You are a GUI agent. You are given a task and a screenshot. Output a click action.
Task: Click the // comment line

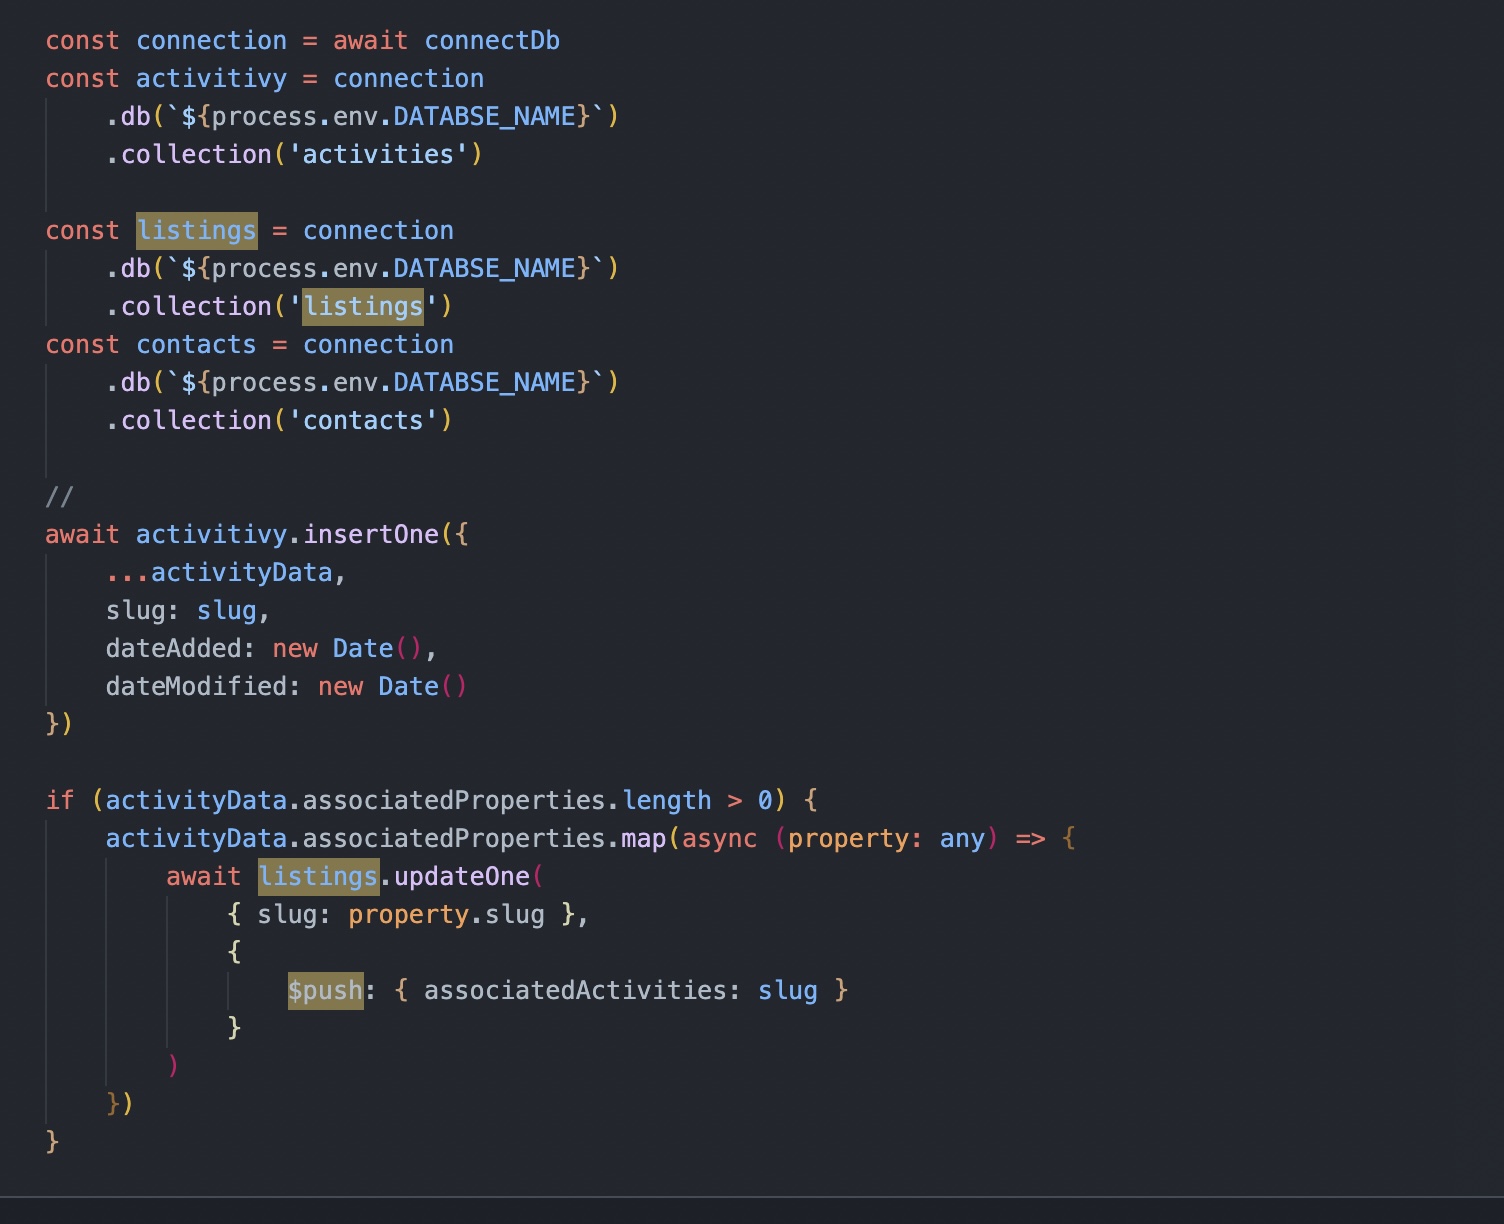click(59, 497)
